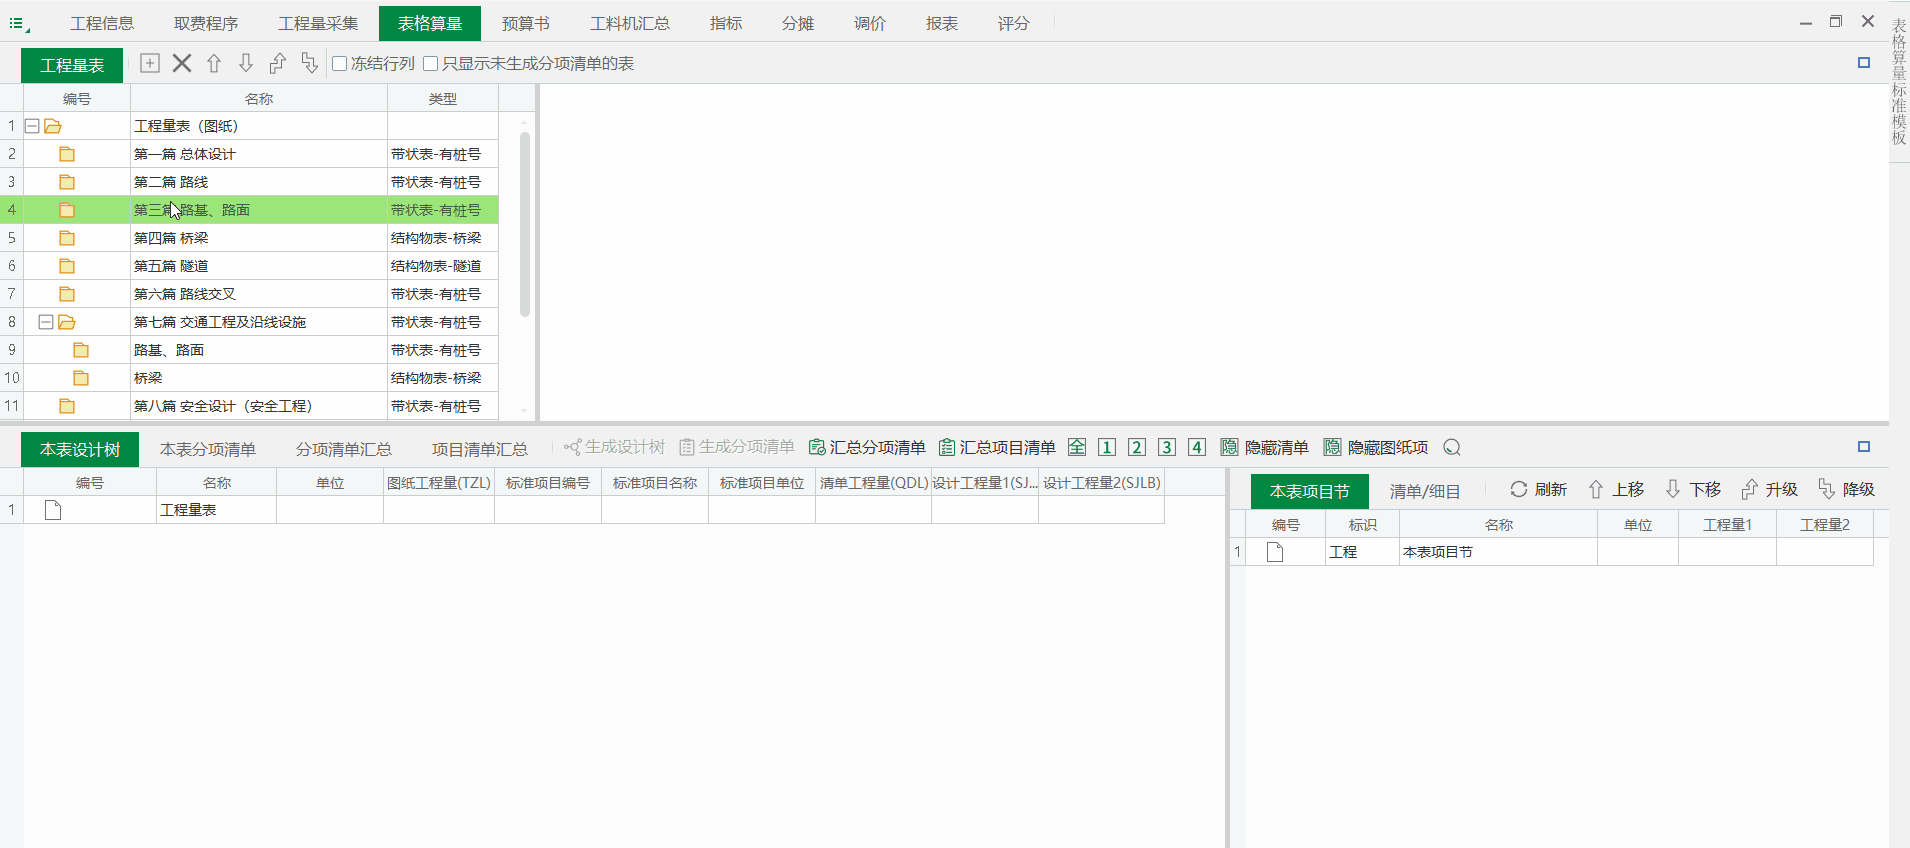
Task: Click the 结构物表-隧道 type cell
Action: [443, 266]
